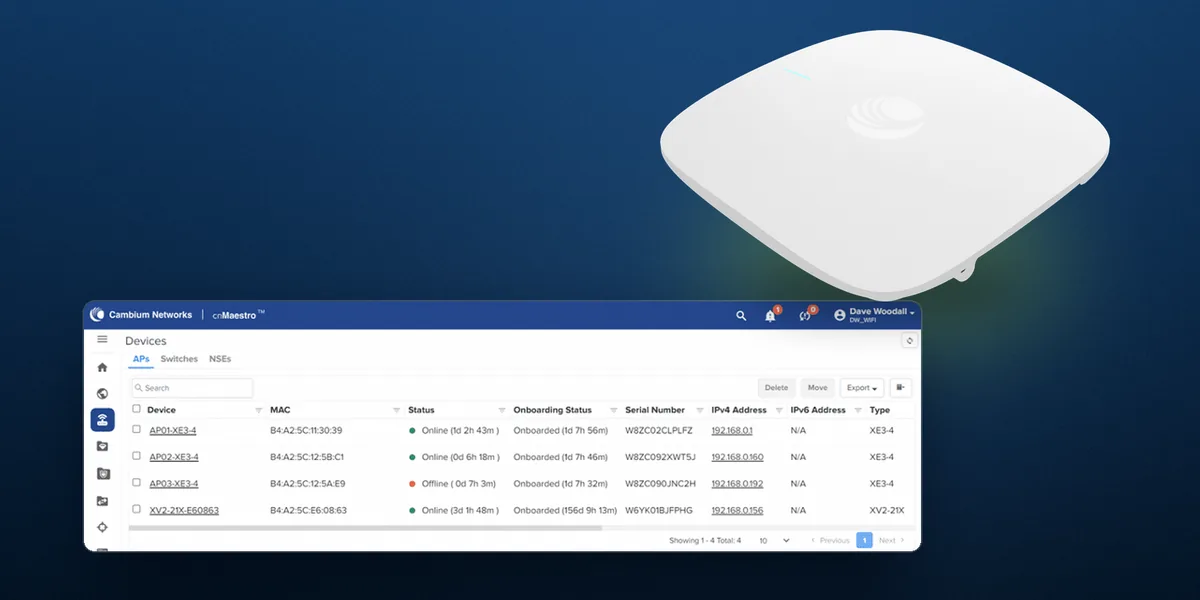This screenshot has width=1200, height=600.
Task: Tick the checkbox for XV2-21X-E60863
Action: 137,509
